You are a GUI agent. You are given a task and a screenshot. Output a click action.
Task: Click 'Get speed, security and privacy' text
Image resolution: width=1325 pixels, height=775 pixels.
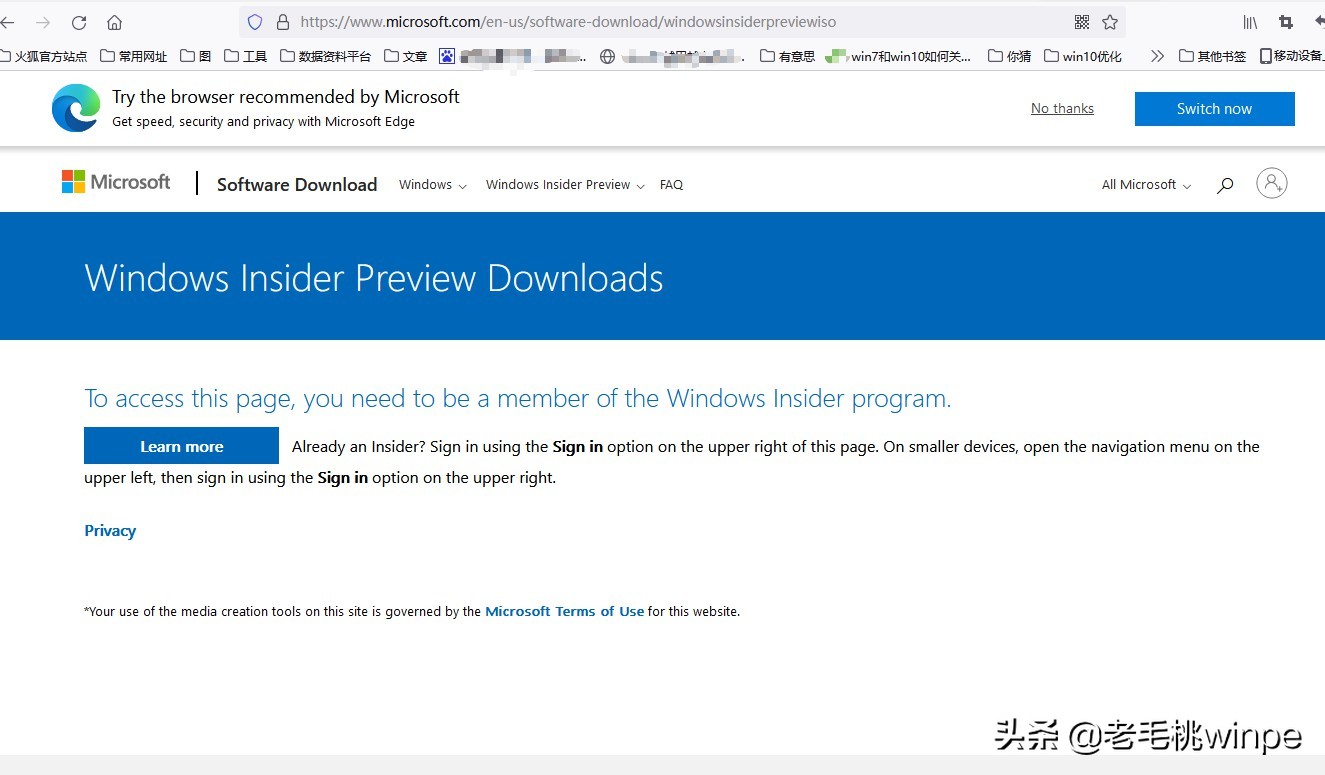[263, 122]
